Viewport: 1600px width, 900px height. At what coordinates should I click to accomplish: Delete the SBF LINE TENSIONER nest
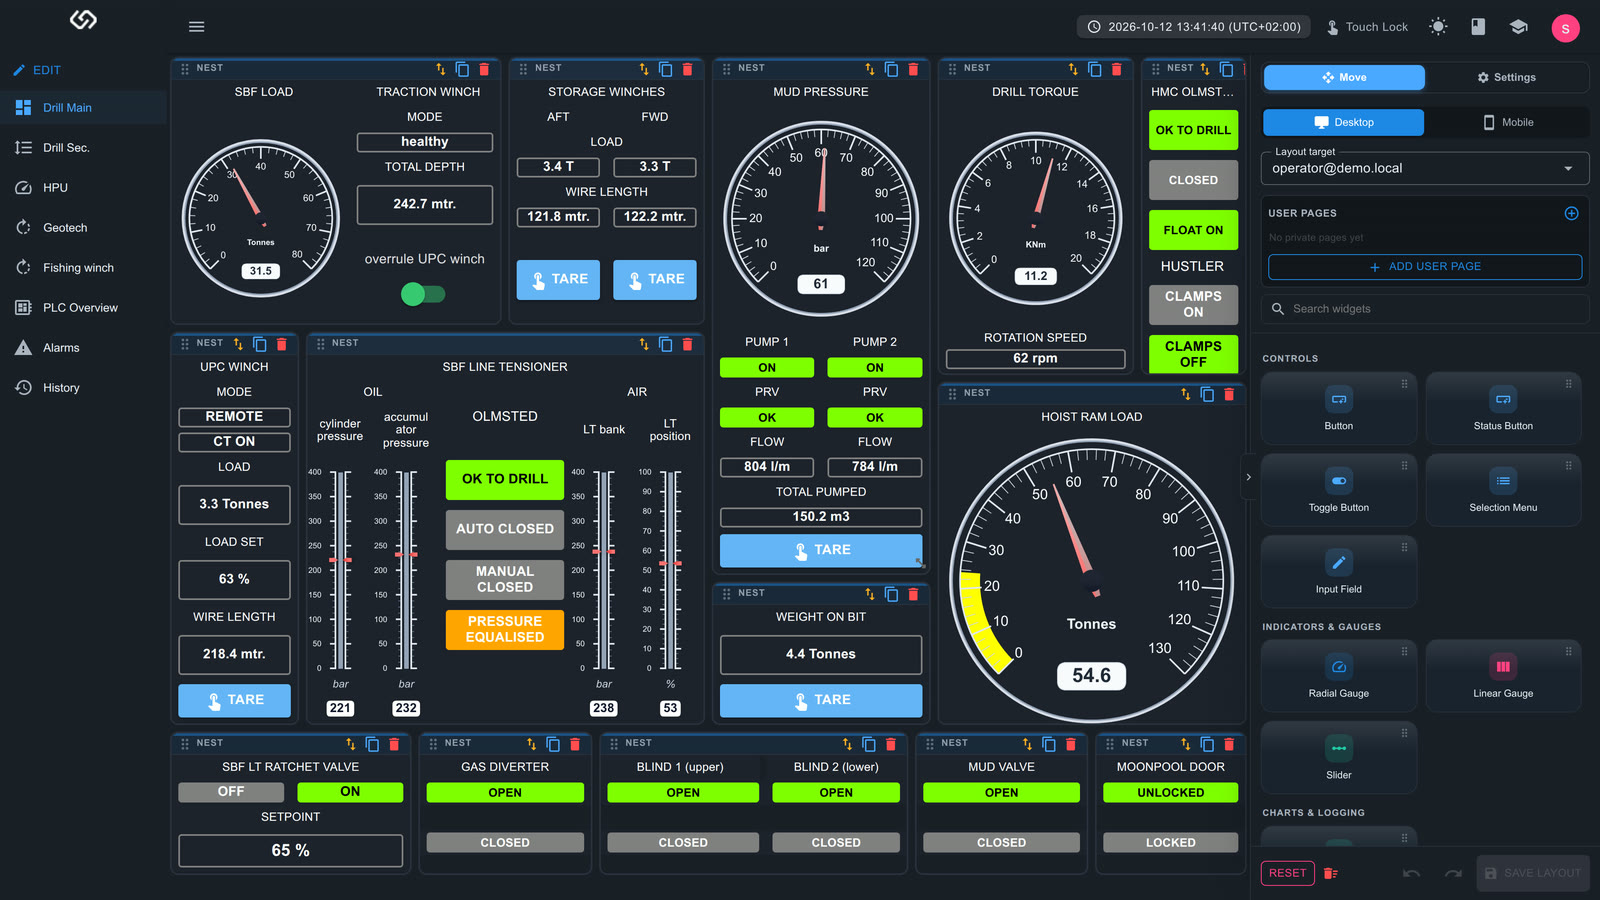[688, 344]
